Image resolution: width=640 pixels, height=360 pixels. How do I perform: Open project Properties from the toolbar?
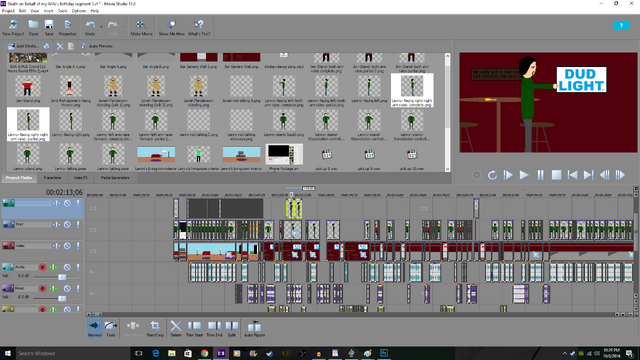coord(67,28)
